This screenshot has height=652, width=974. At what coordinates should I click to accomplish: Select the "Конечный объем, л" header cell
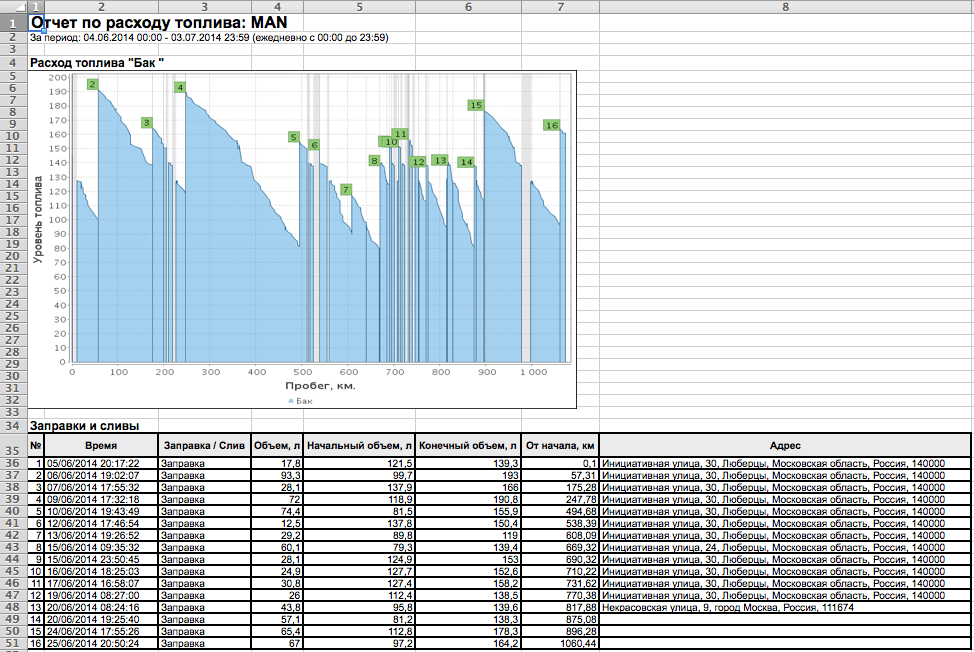pyautogui.click(x=468, y=445)
